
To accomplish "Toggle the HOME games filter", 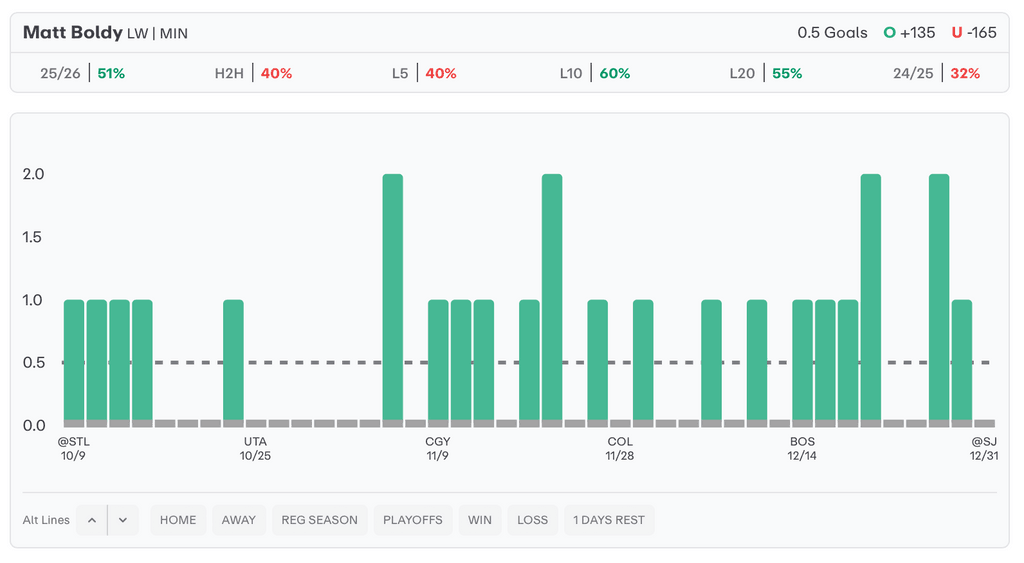I will point(178,520).
